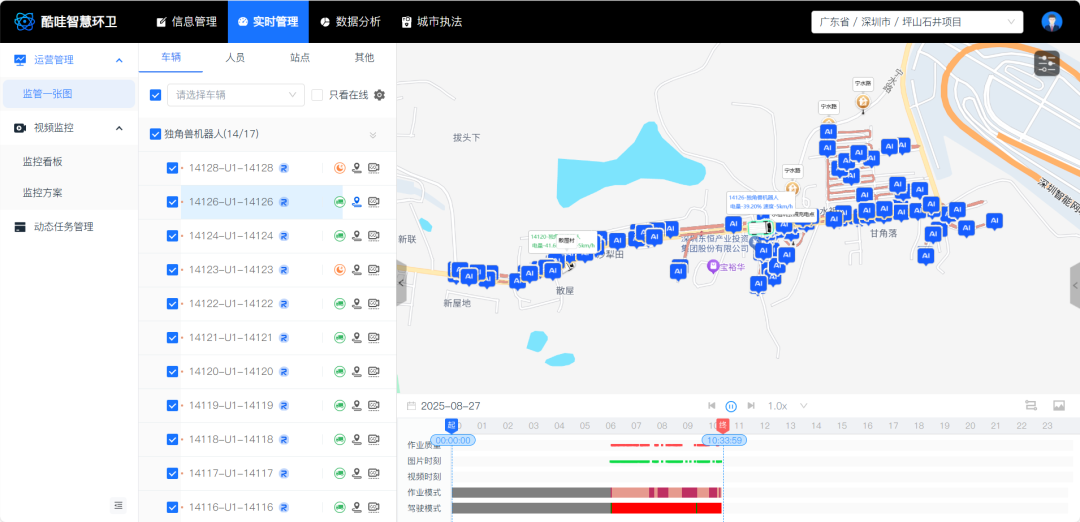Click the sidebar collapse icon at bottom left
The width and height of the screenshot is (1080, 522).
point(118,506)
